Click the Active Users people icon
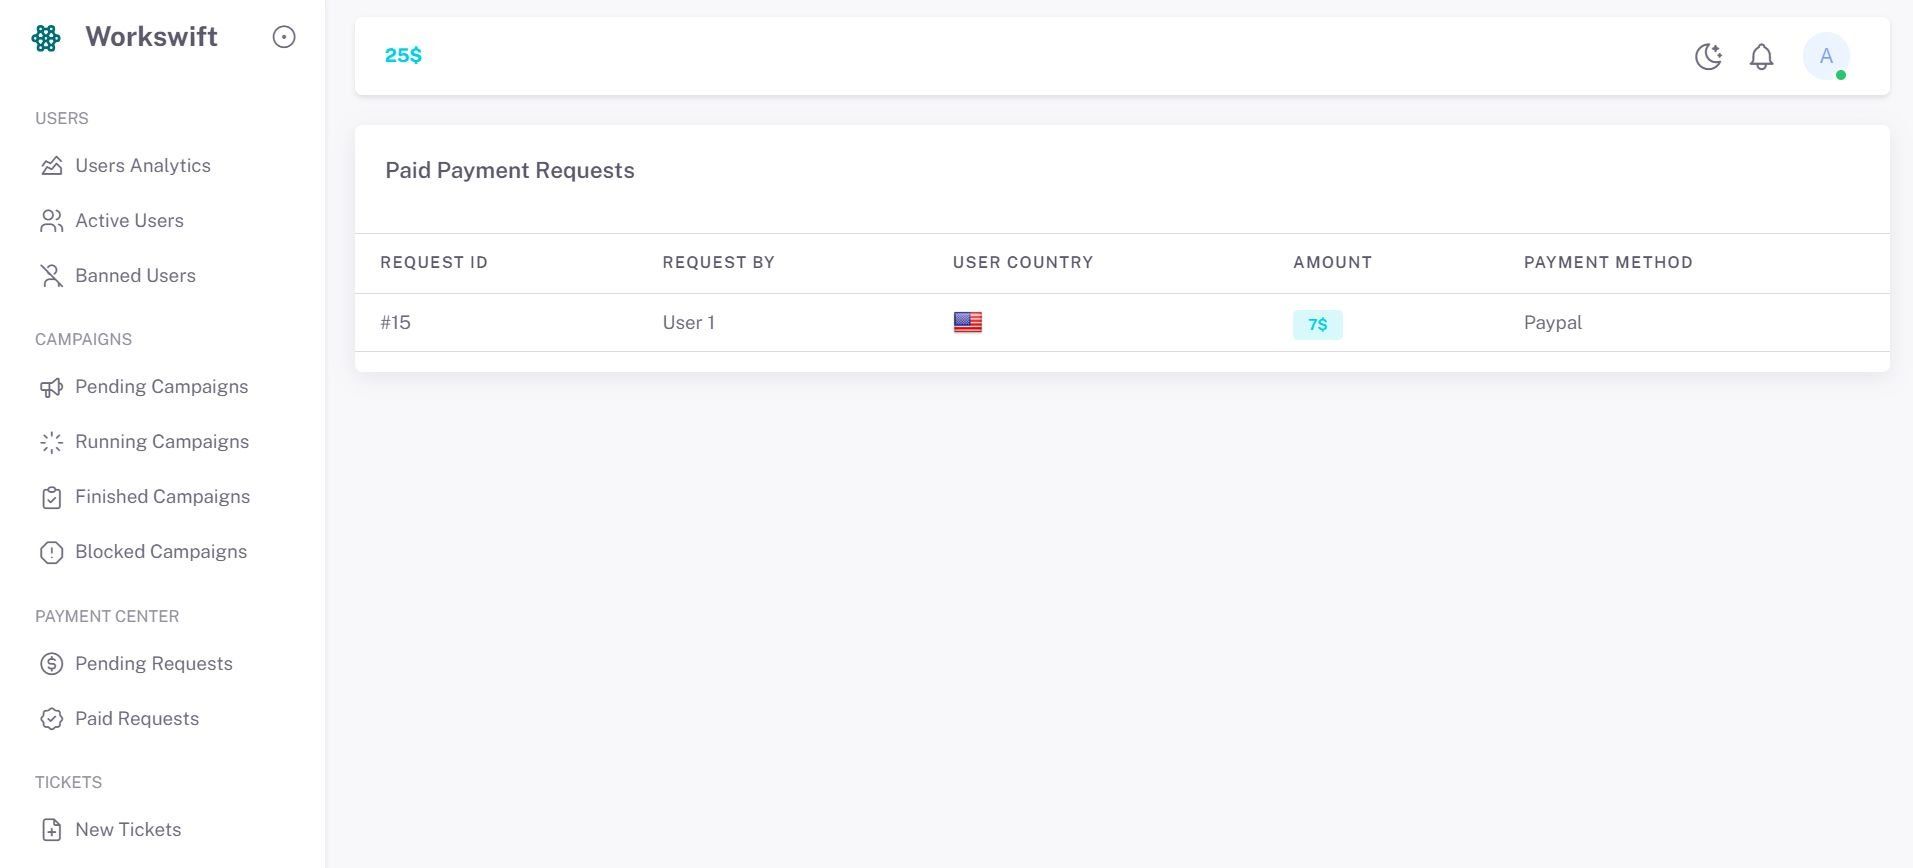 pyautogui.click(x=51, y=221)
